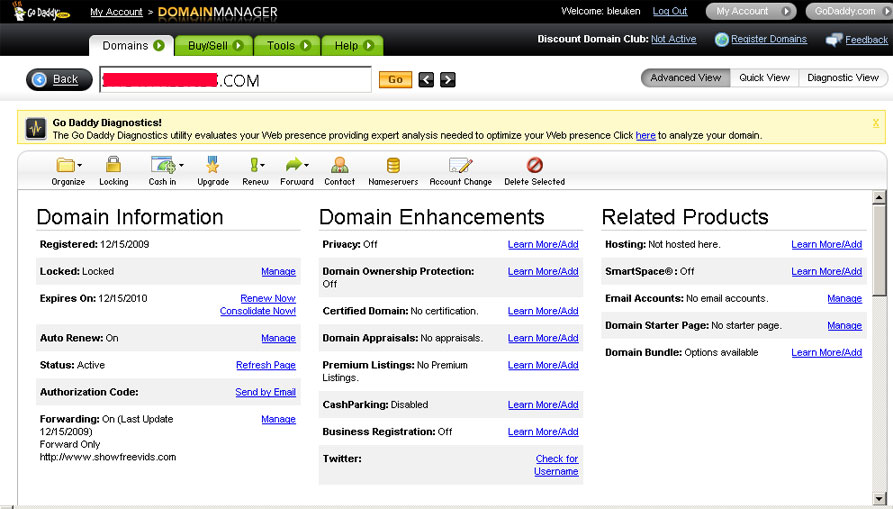This screenshot has height=509, width=893.
Task: Click Learn More/Add for Domain Appraisals
Action: pos(543,338)
